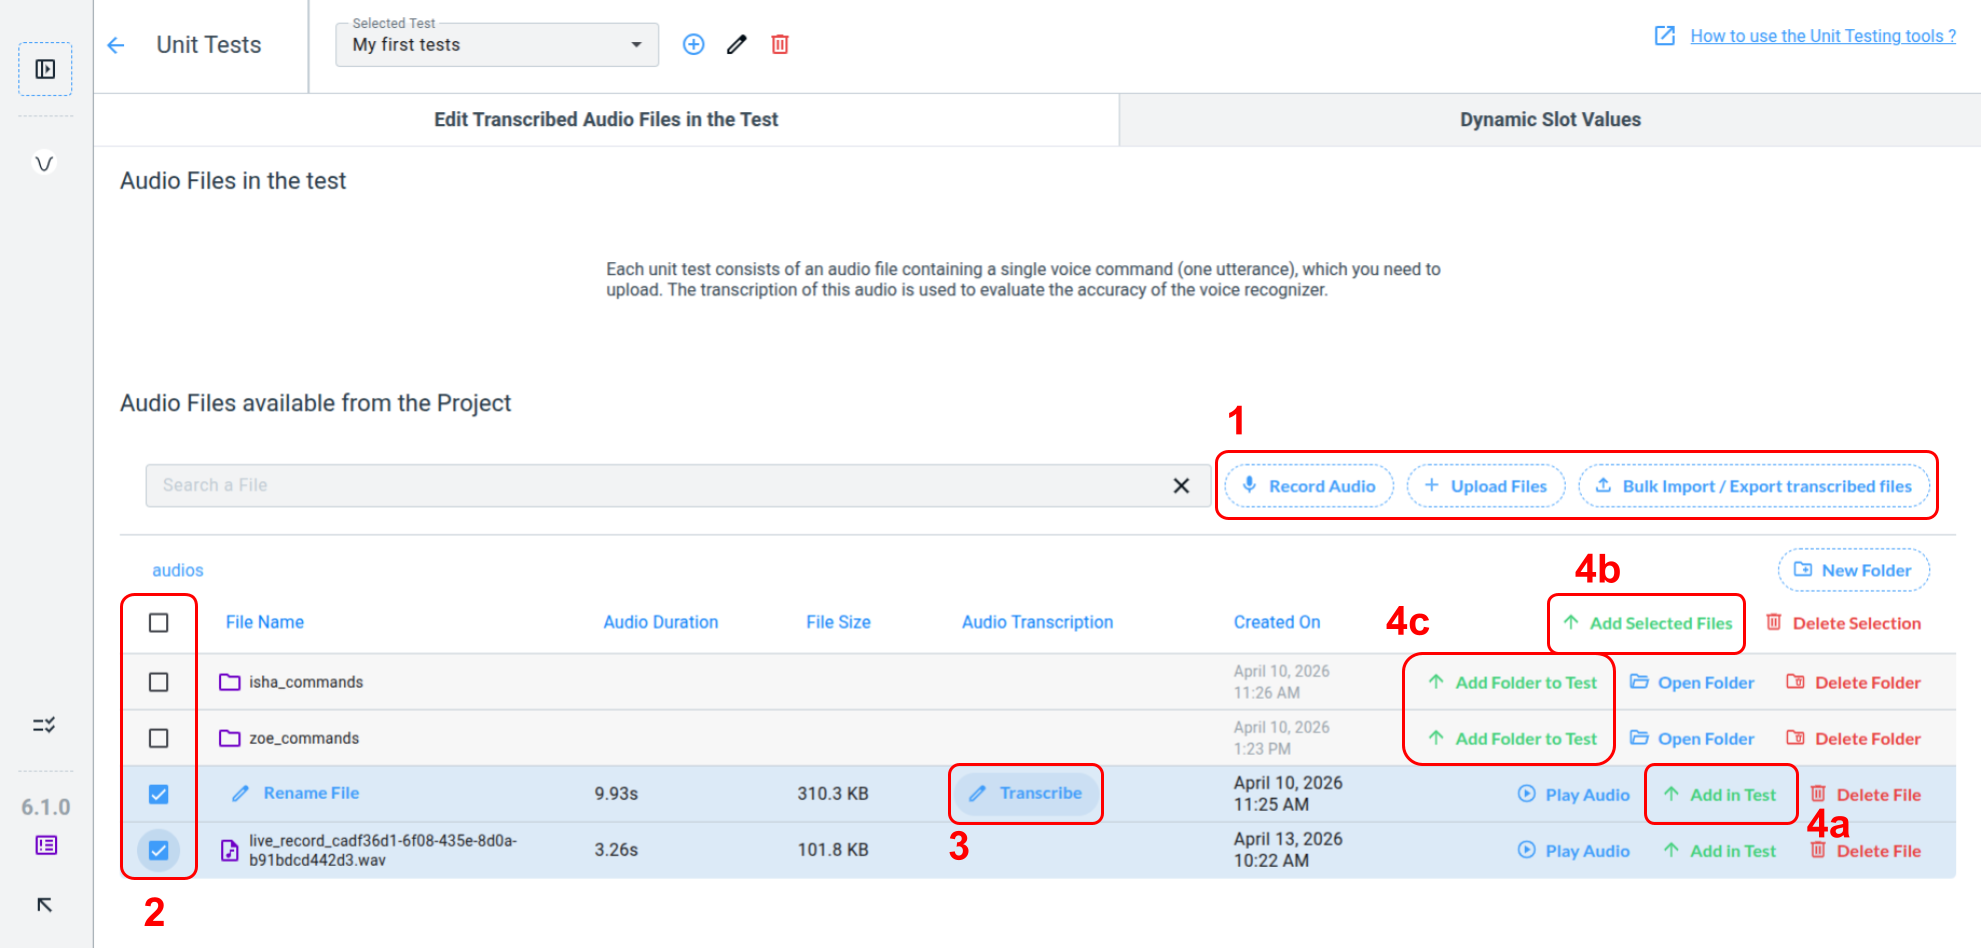The height and width of the screenshot is (948, 1981).
Task: Clear the file search with the X icon
Action: click(1181, 486)
